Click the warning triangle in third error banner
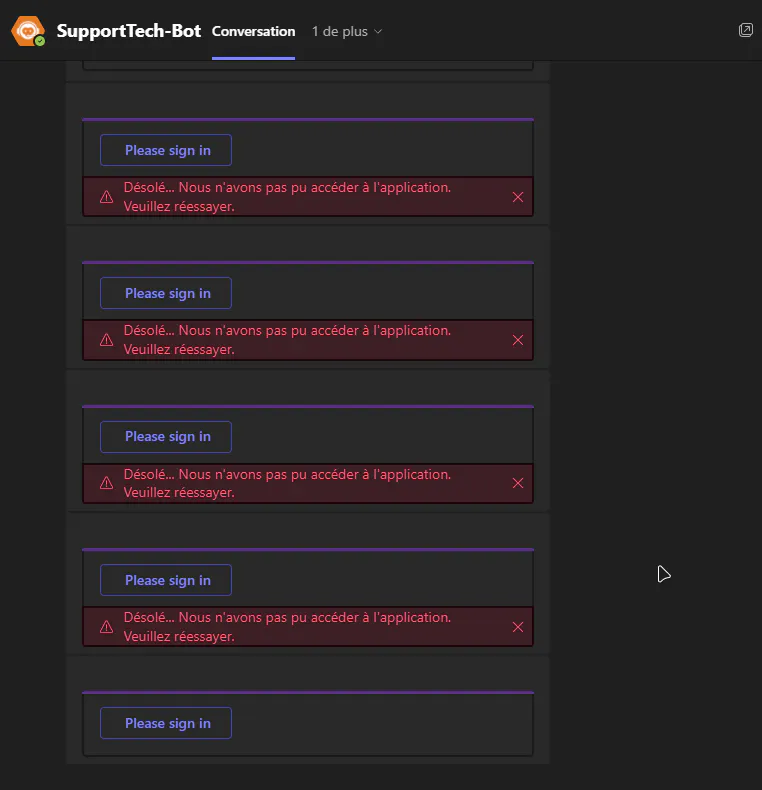The image size is (762, 790). tap(106, 483)
